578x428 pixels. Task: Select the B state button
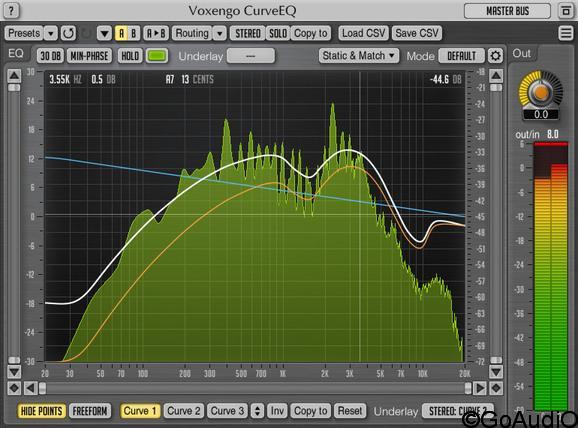133,34
